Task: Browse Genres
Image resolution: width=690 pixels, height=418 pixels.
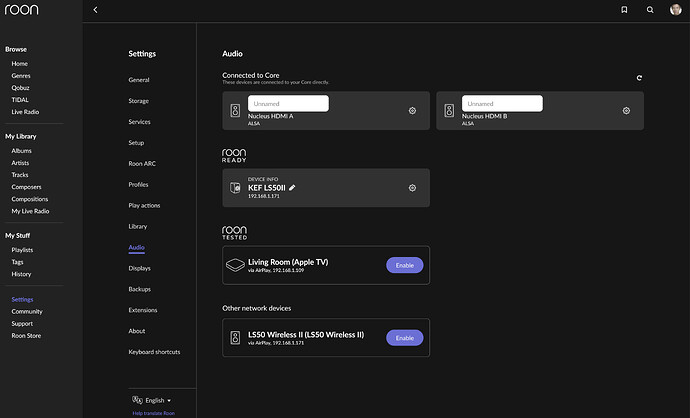Action: (x=21, y=76)
